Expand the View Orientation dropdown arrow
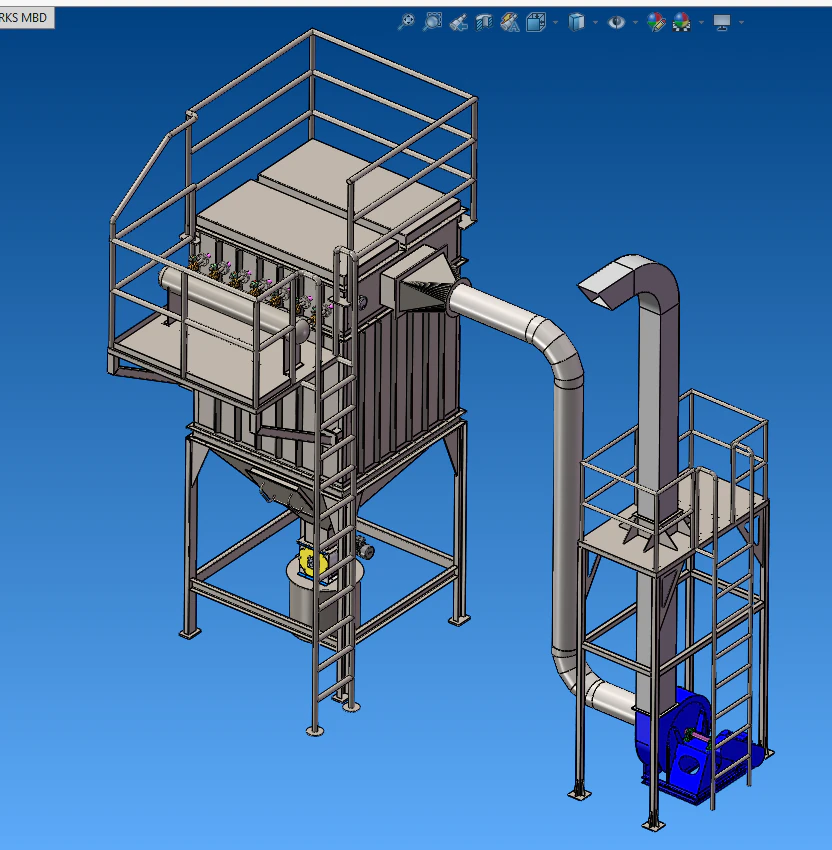 tap(556, 22)
